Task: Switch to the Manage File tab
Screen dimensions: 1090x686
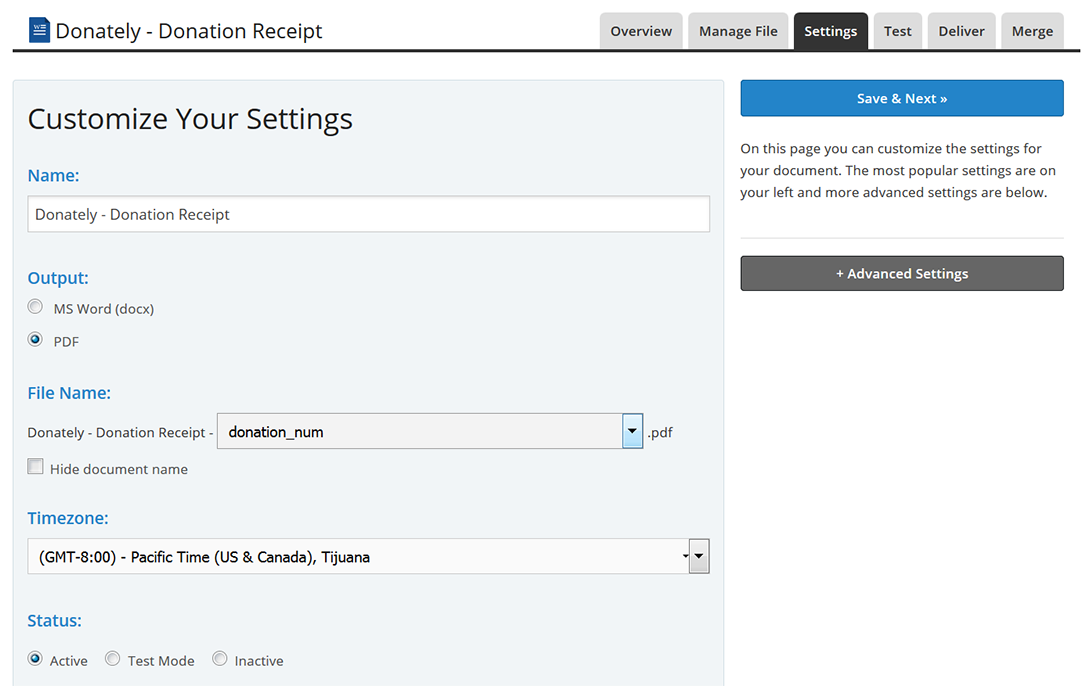Action: point(738,31)
